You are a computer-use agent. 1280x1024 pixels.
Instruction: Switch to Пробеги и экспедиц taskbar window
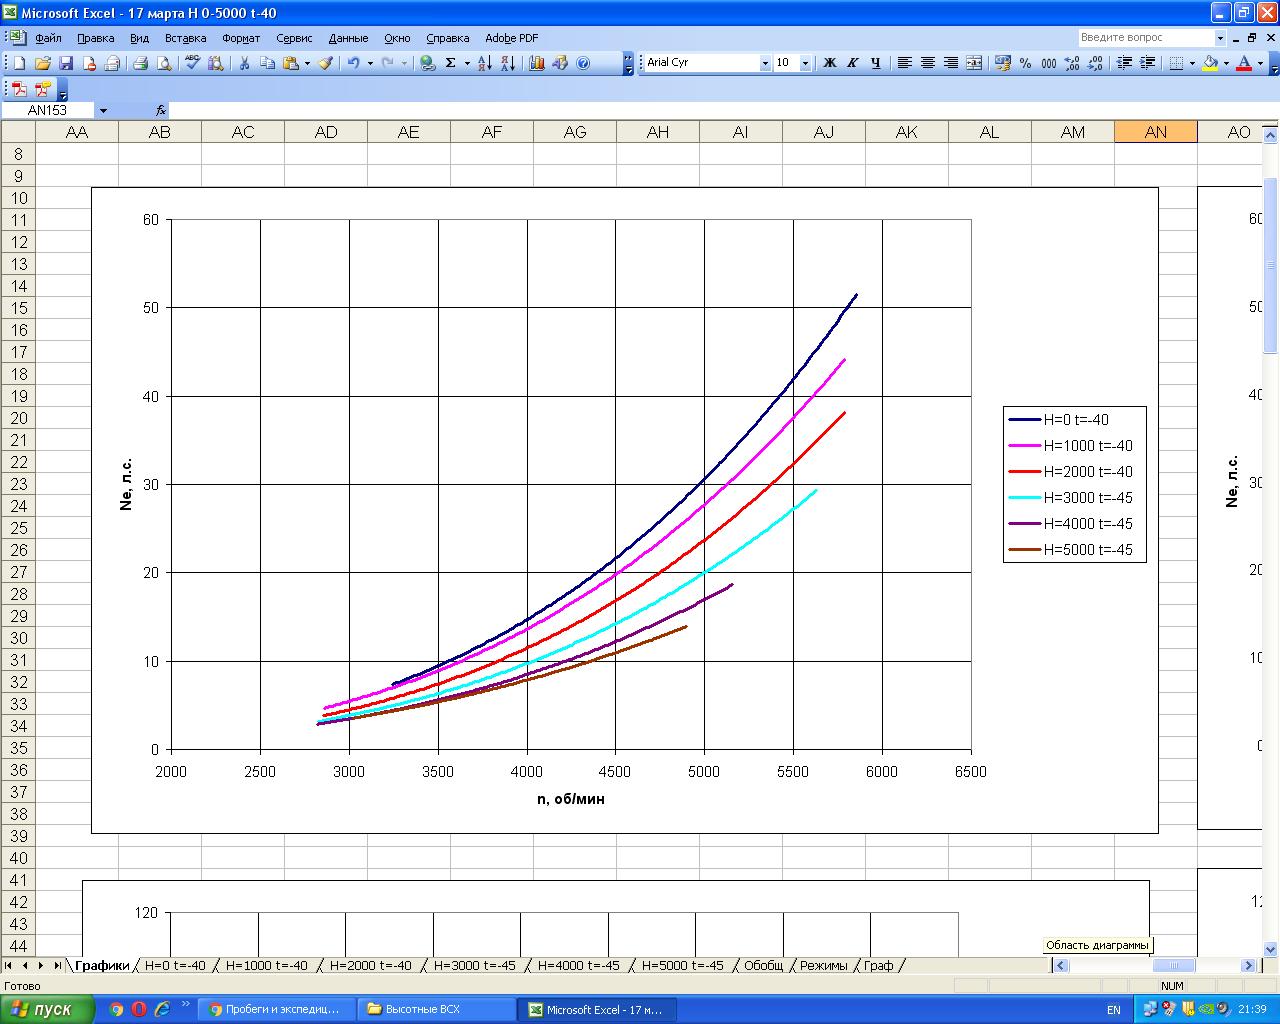point(276,1010)
